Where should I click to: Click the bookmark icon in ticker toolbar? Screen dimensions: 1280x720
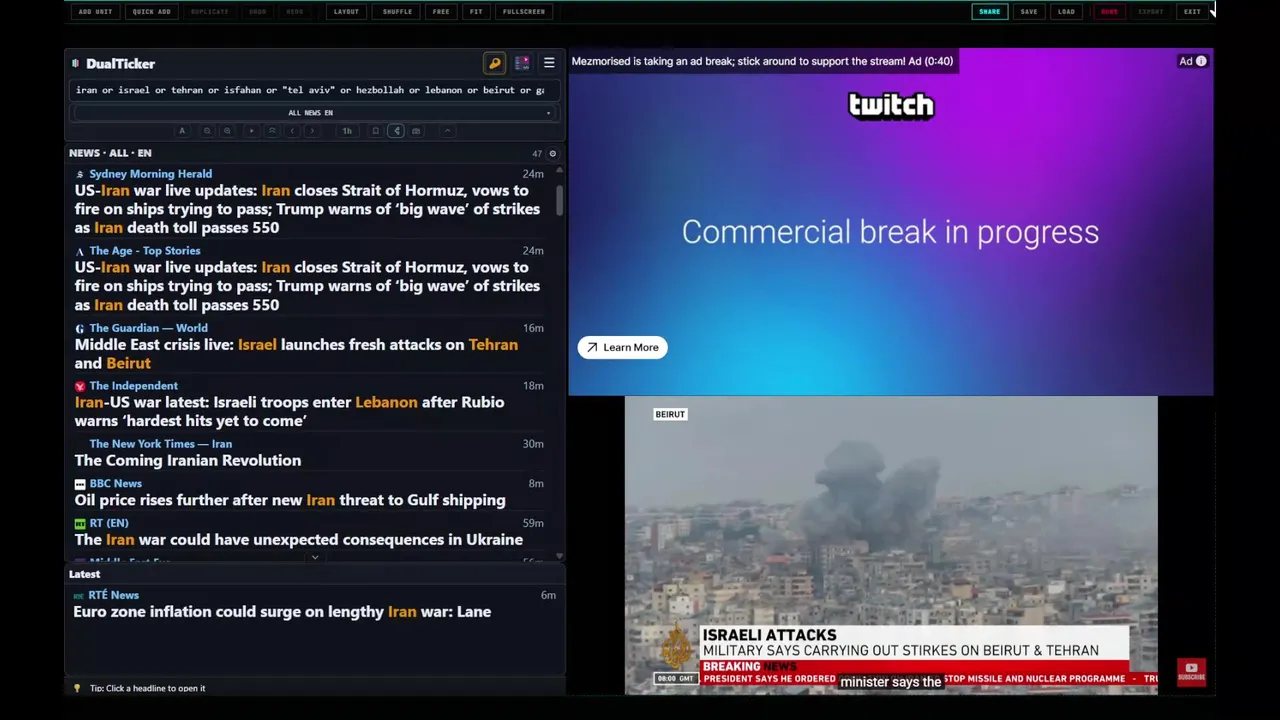click(x=376, y=131)
